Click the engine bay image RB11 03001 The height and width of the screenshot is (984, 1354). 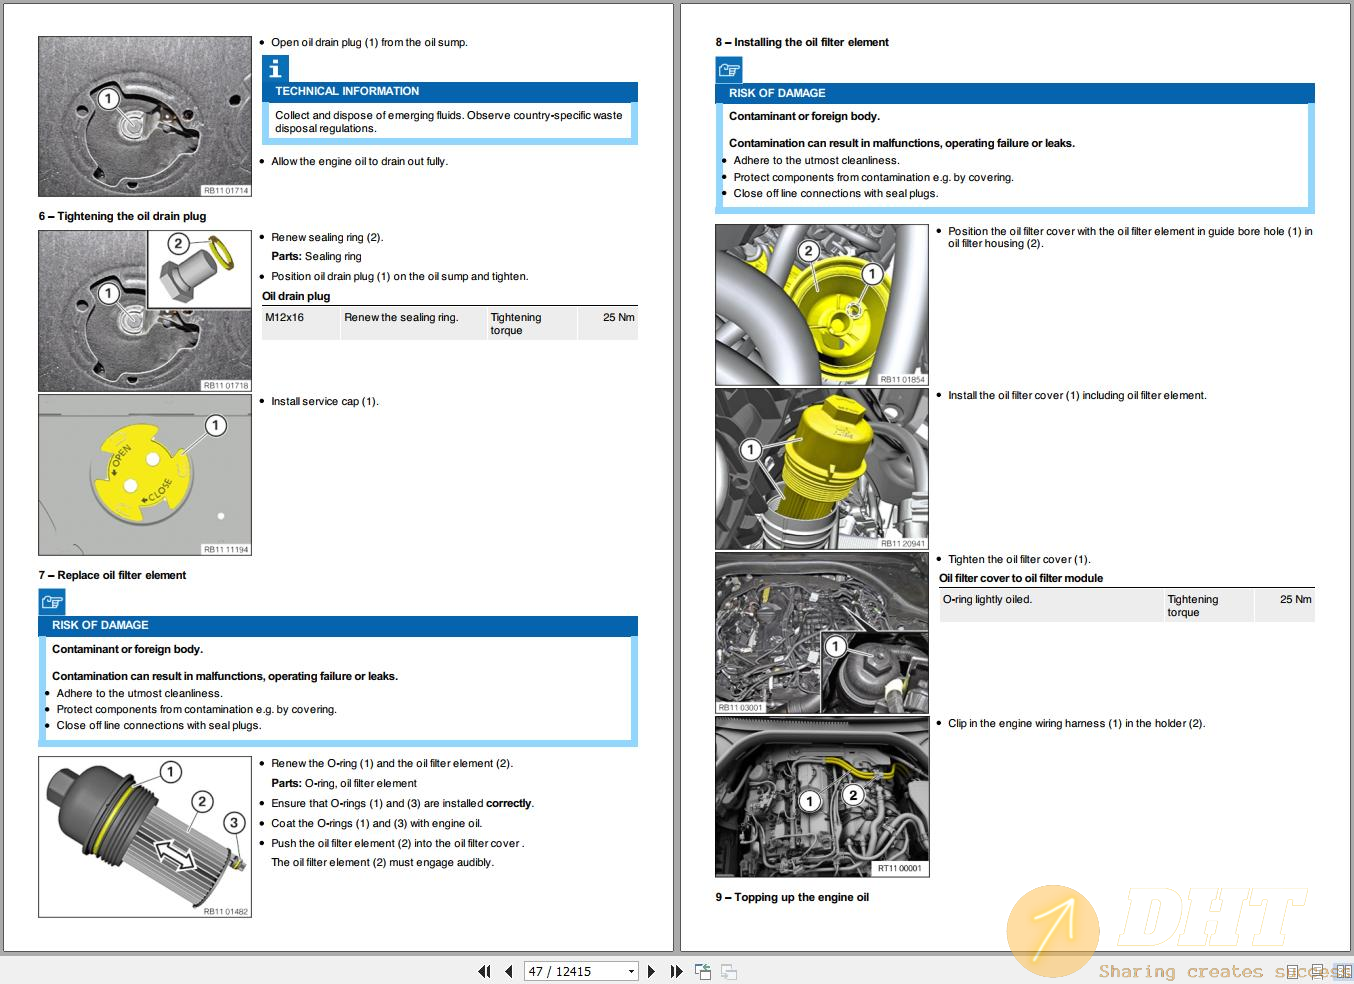(x=822, y=633)
